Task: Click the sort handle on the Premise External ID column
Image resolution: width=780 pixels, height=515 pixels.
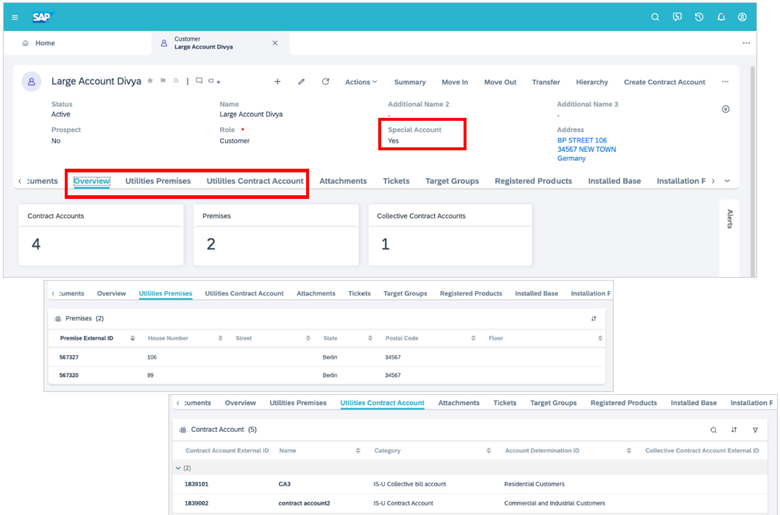Action: (132, 338)
